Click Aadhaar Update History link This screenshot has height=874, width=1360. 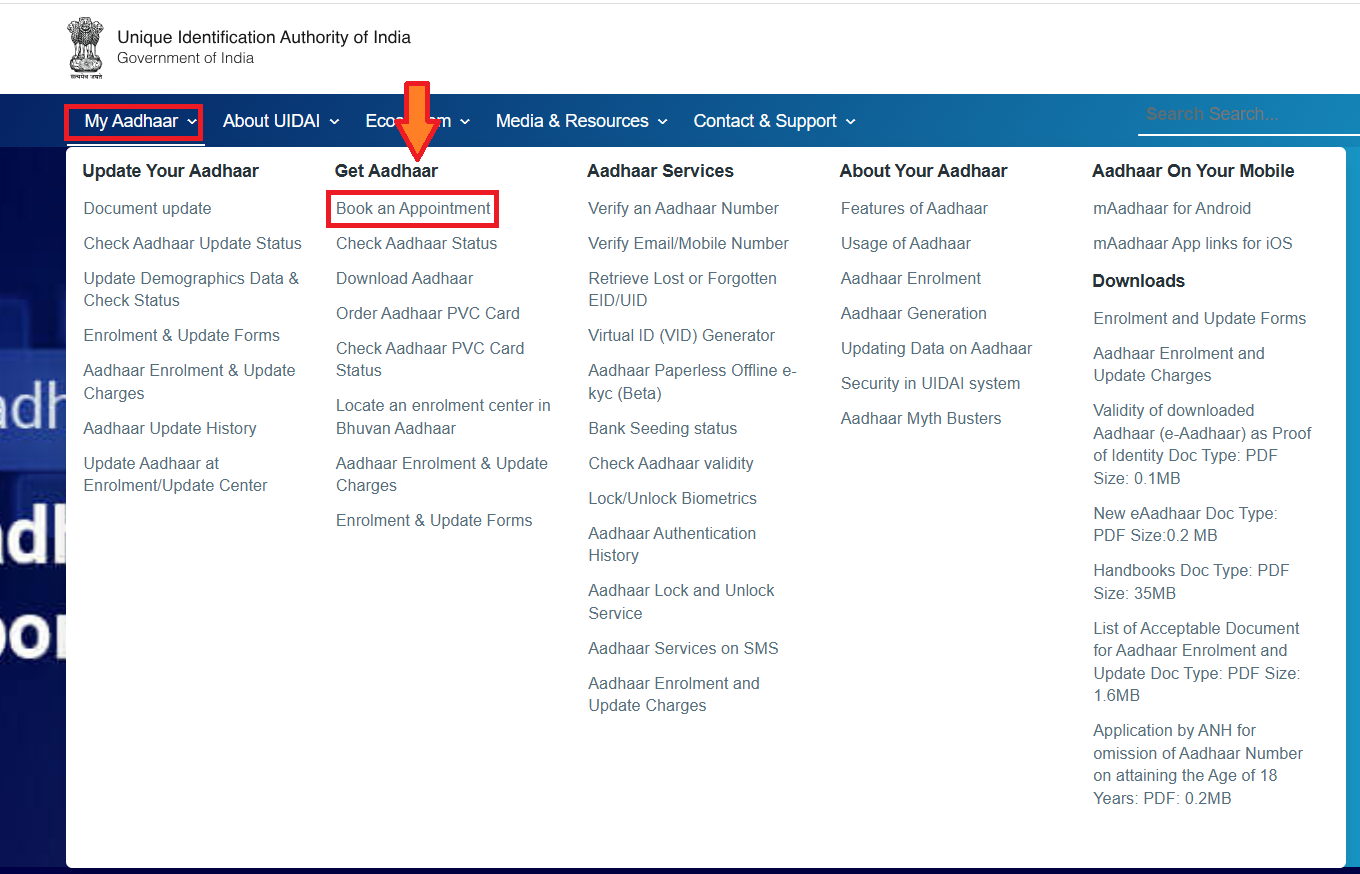pyautogui.click(x=170, y=429)
